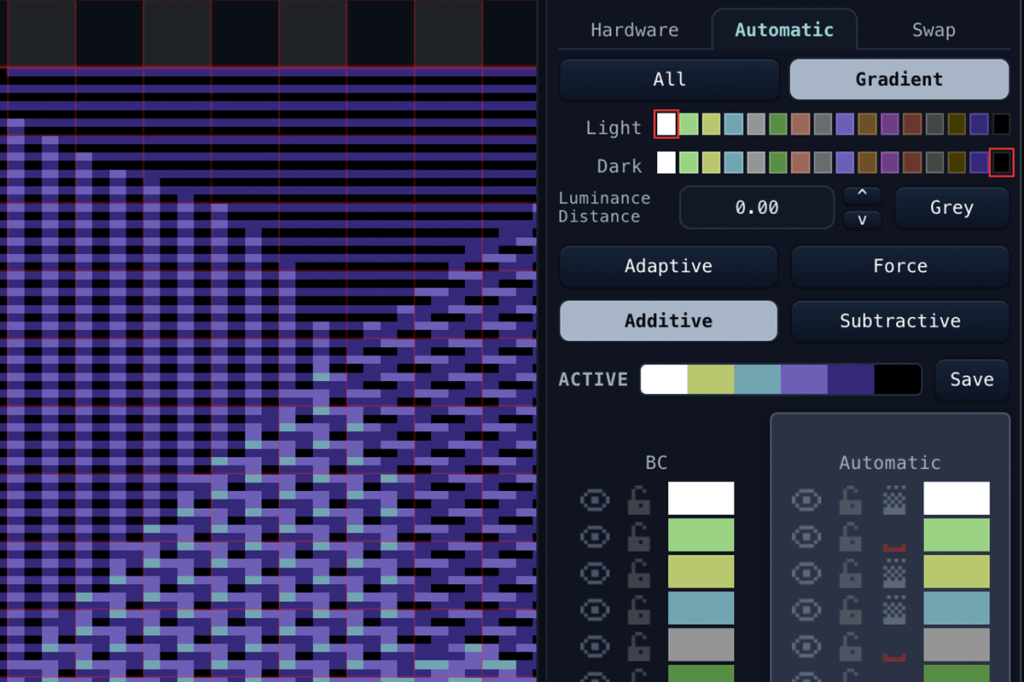
Task: Switch to the Hardware tab
Action: coord(634,30)
